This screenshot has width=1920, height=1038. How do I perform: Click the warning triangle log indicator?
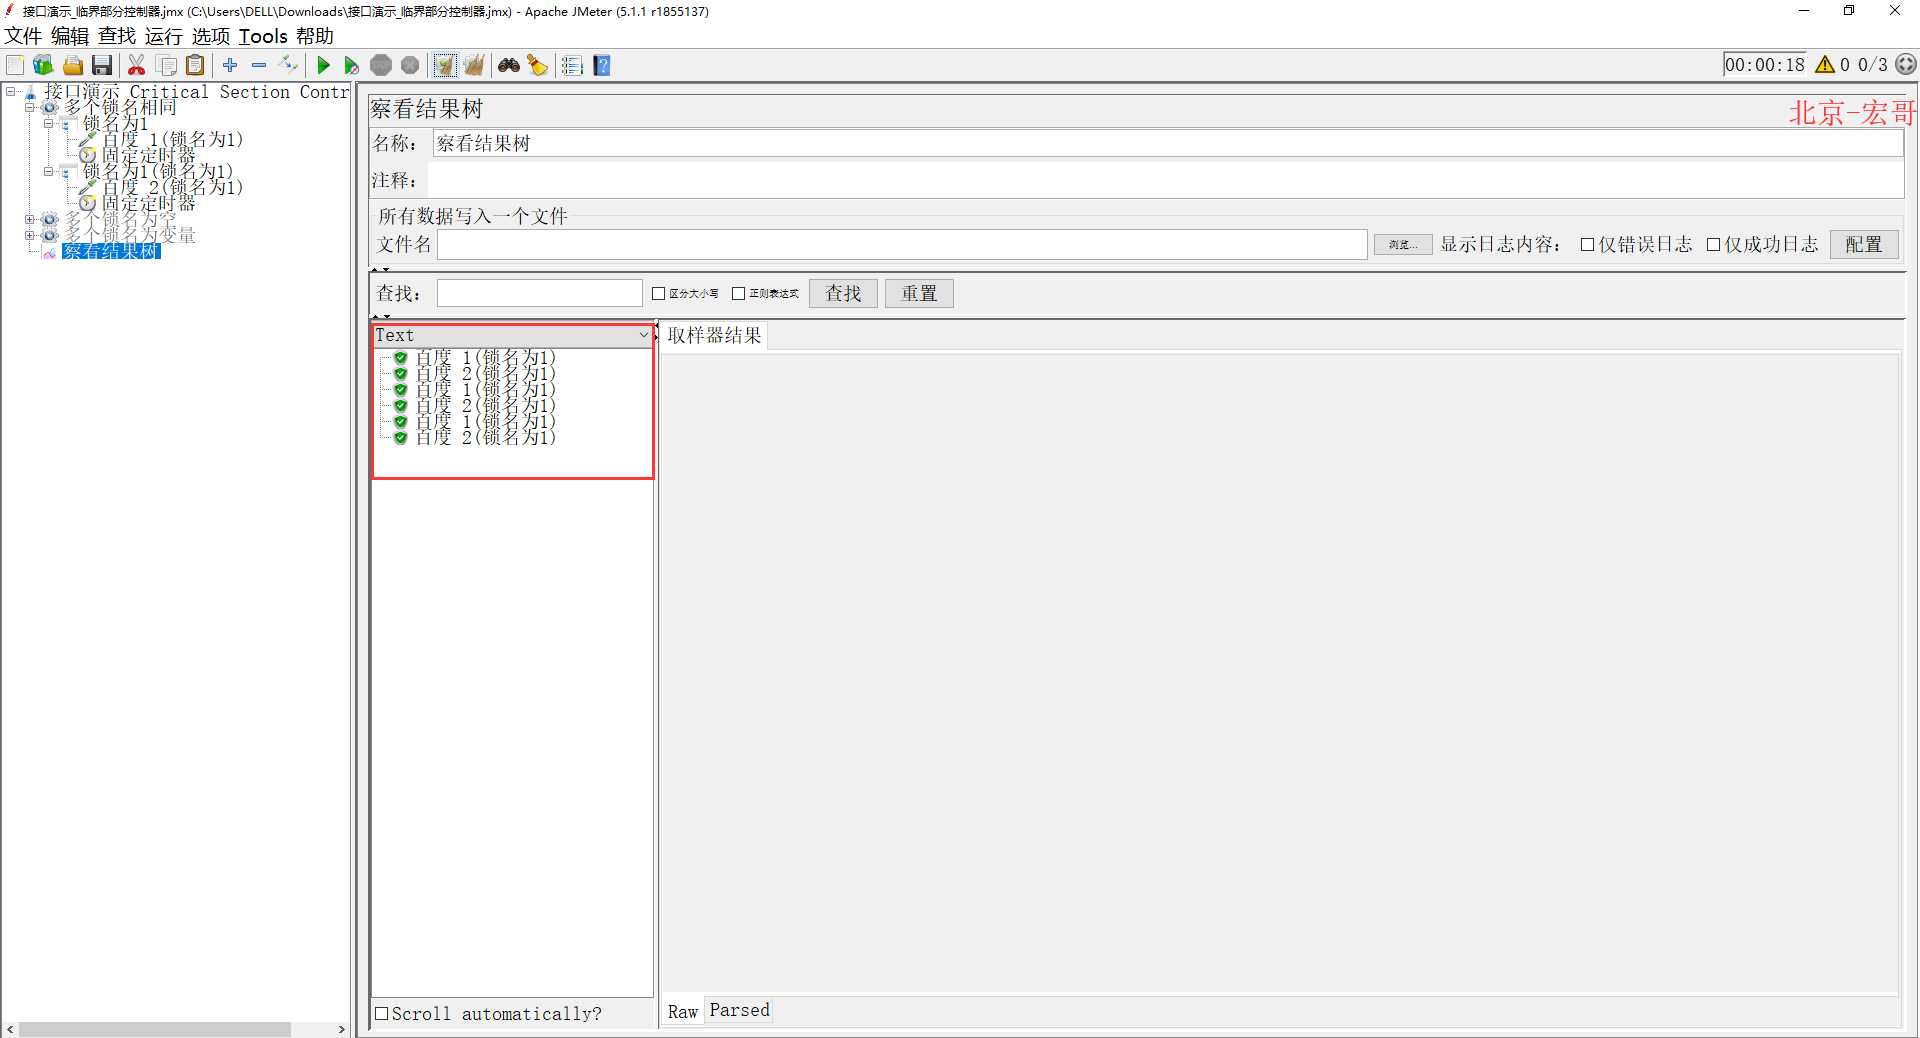(1825, 65)
